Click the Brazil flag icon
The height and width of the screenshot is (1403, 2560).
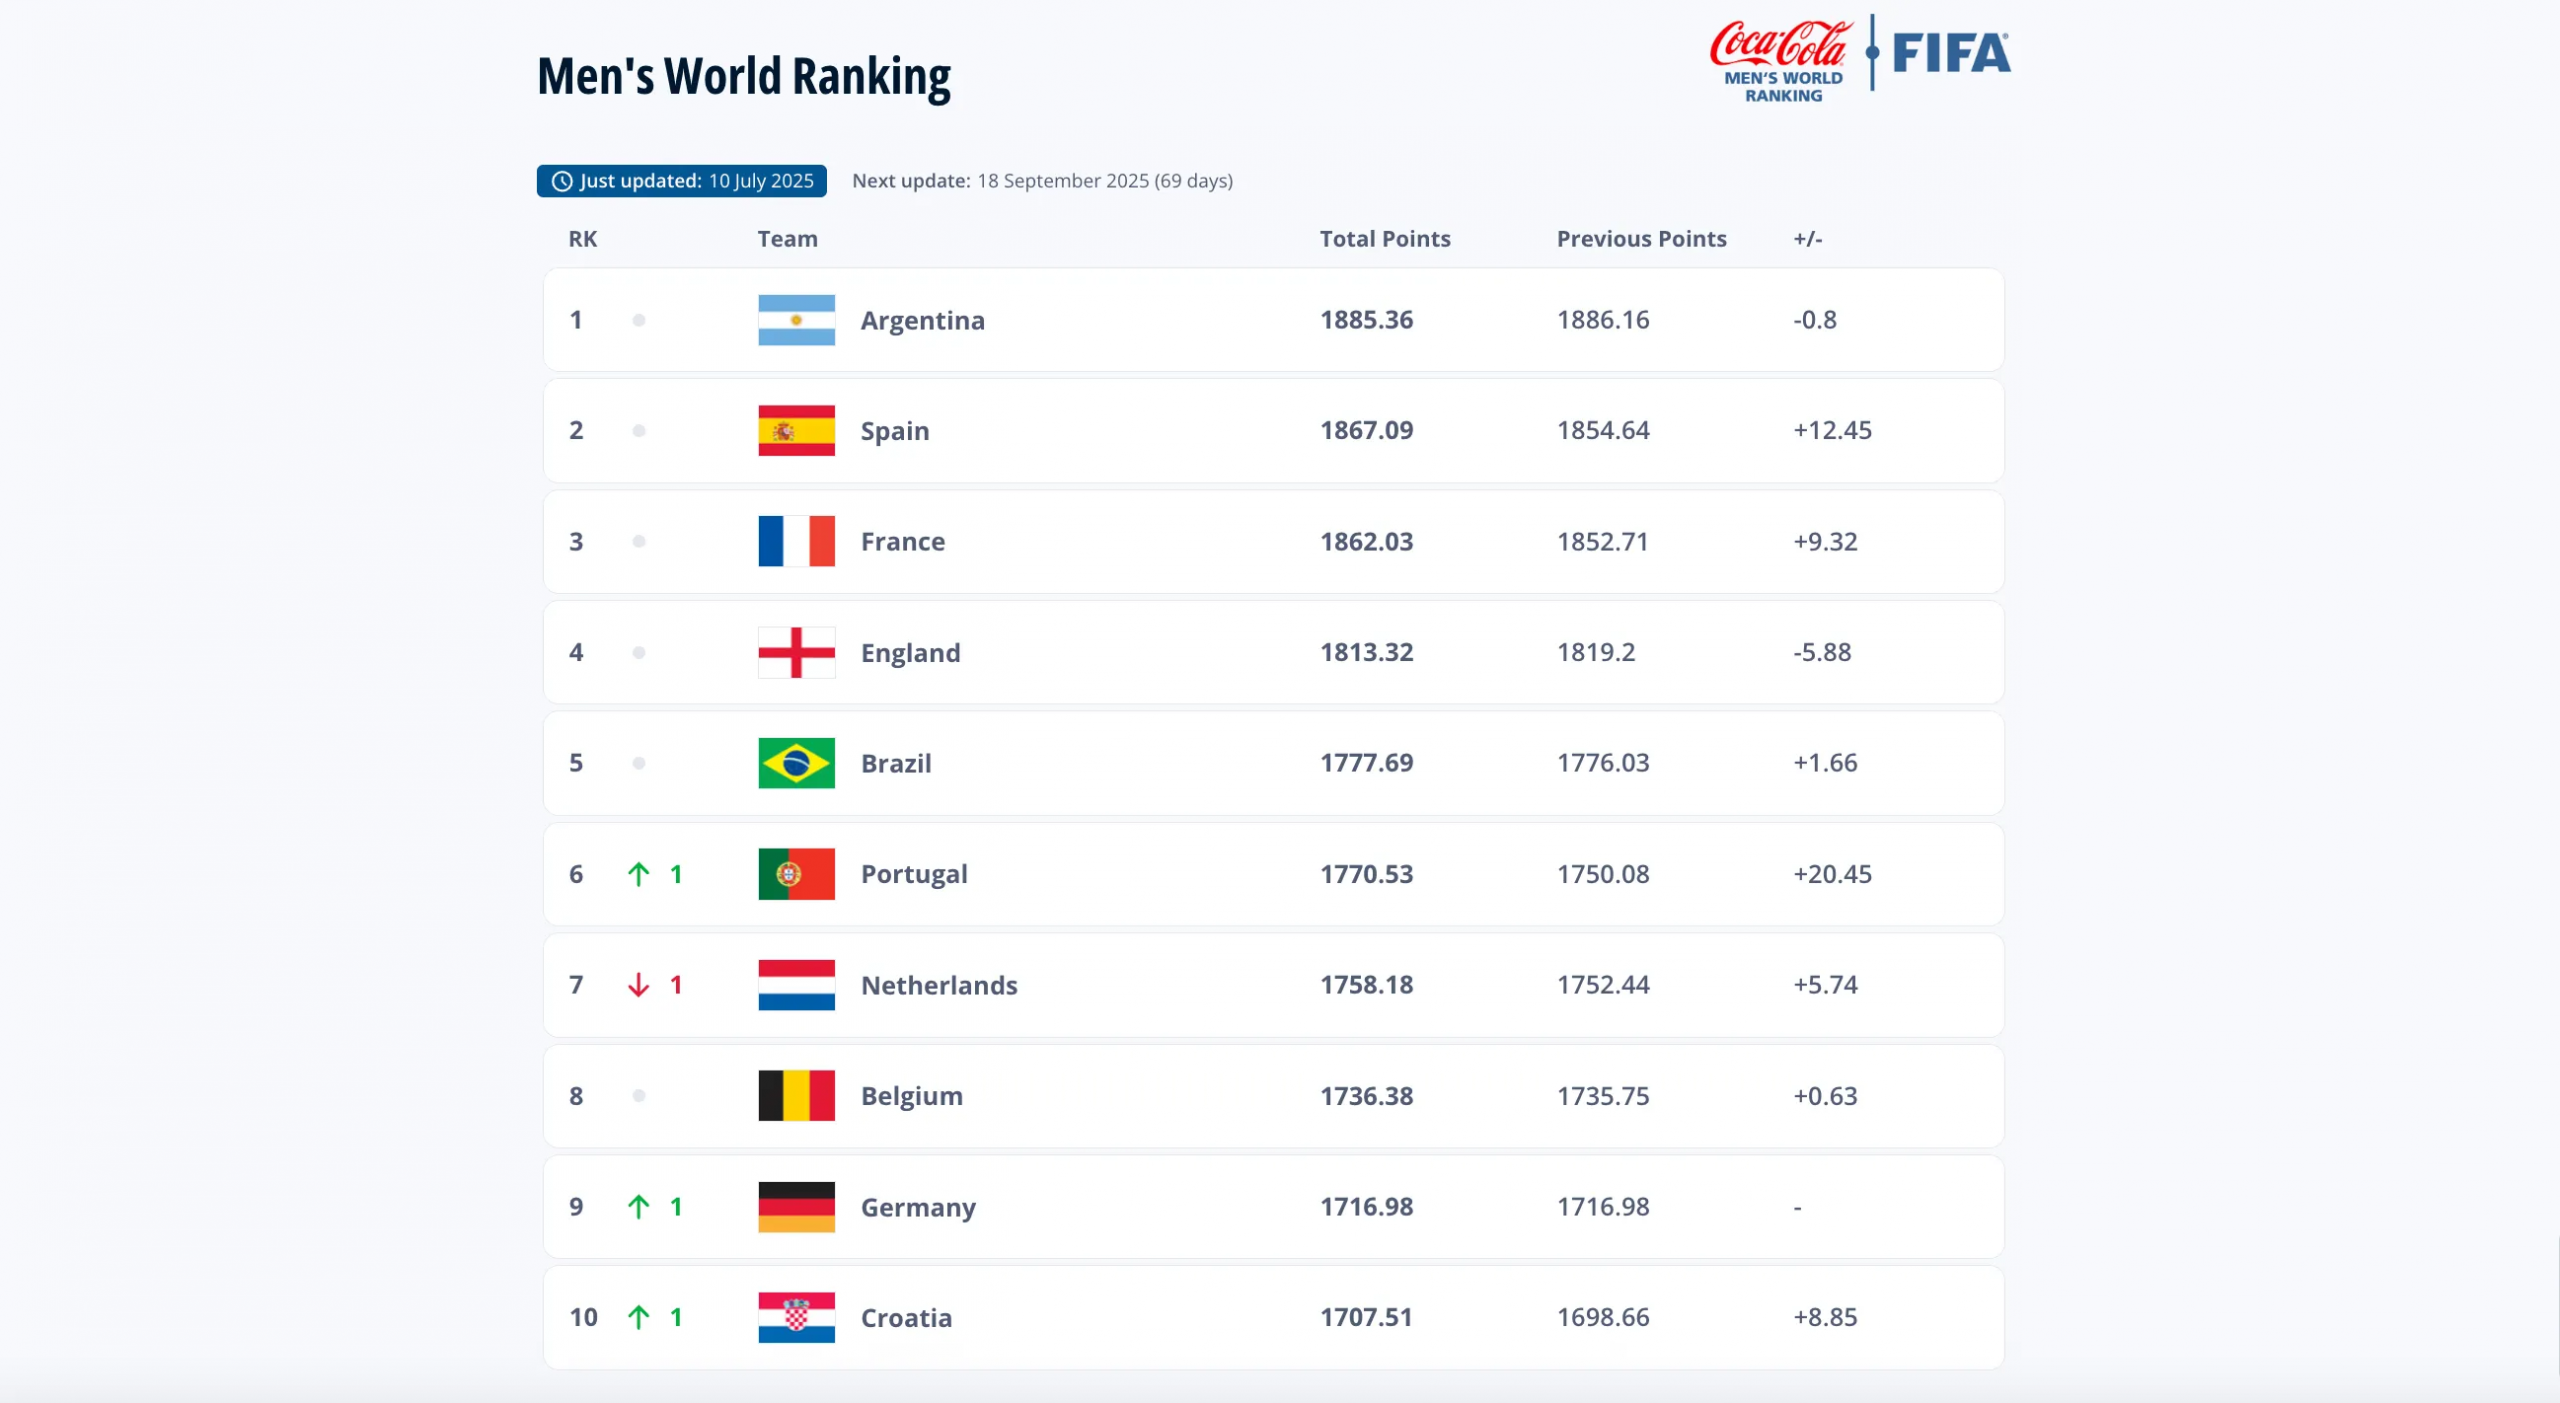[x=796, y=763]
